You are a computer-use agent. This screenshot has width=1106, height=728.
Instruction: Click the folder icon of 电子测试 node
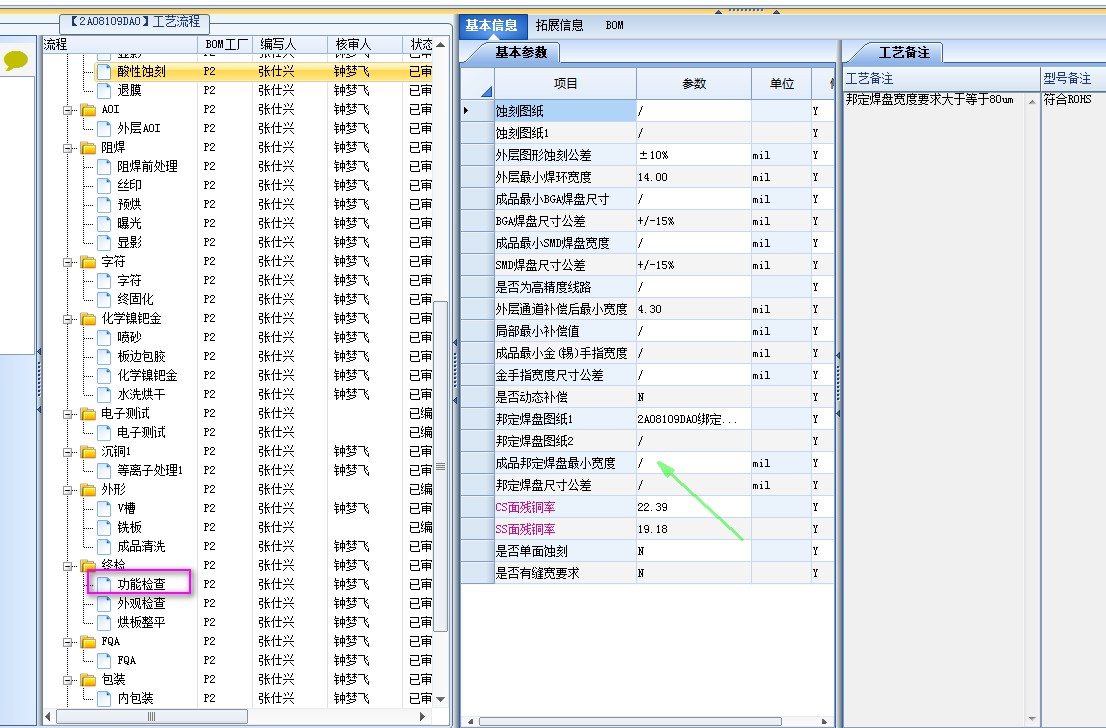point(88,413)
